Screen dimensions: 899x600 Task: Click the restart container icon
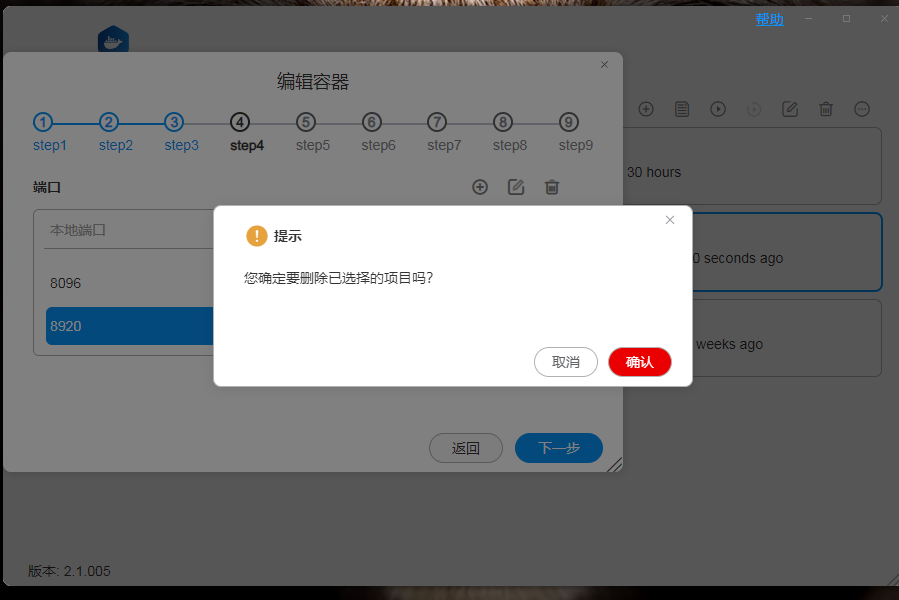(754, 109)
